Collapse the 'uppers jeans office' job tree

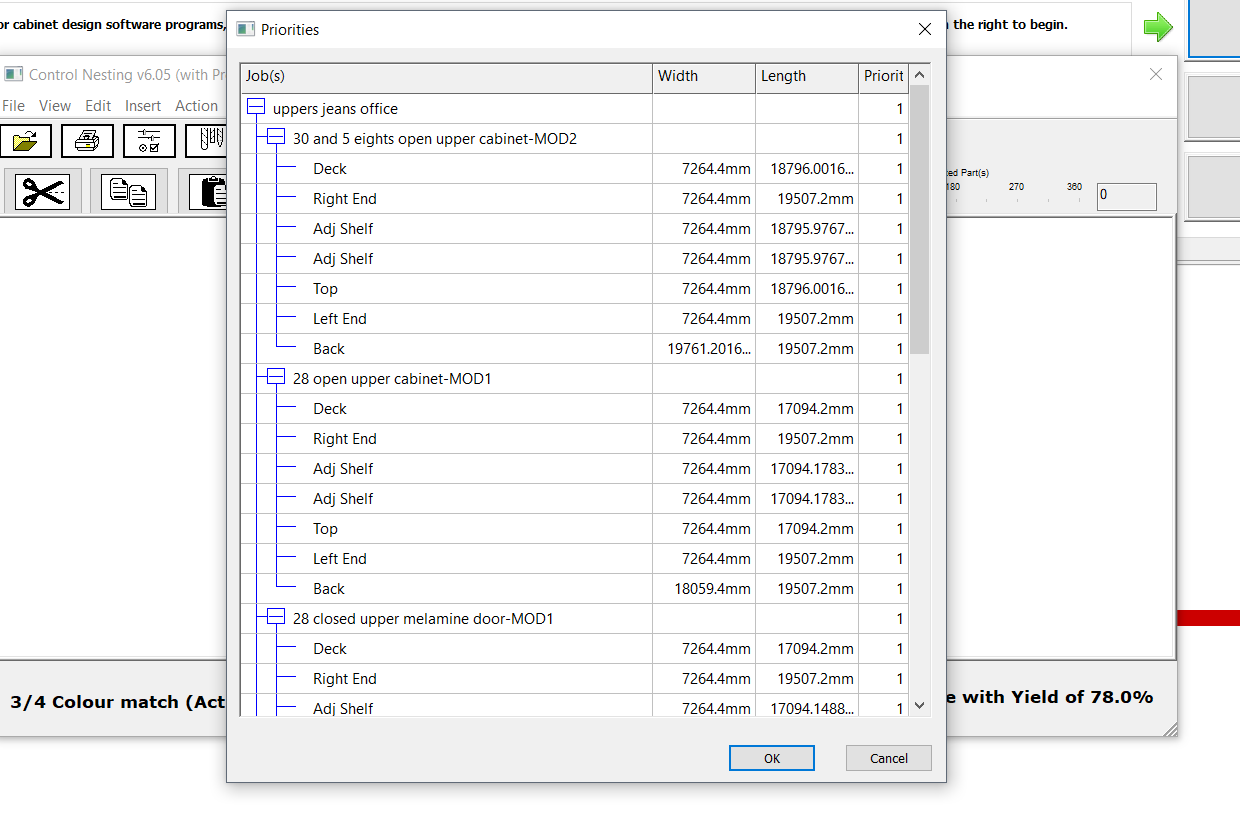[x=256, y=108]
